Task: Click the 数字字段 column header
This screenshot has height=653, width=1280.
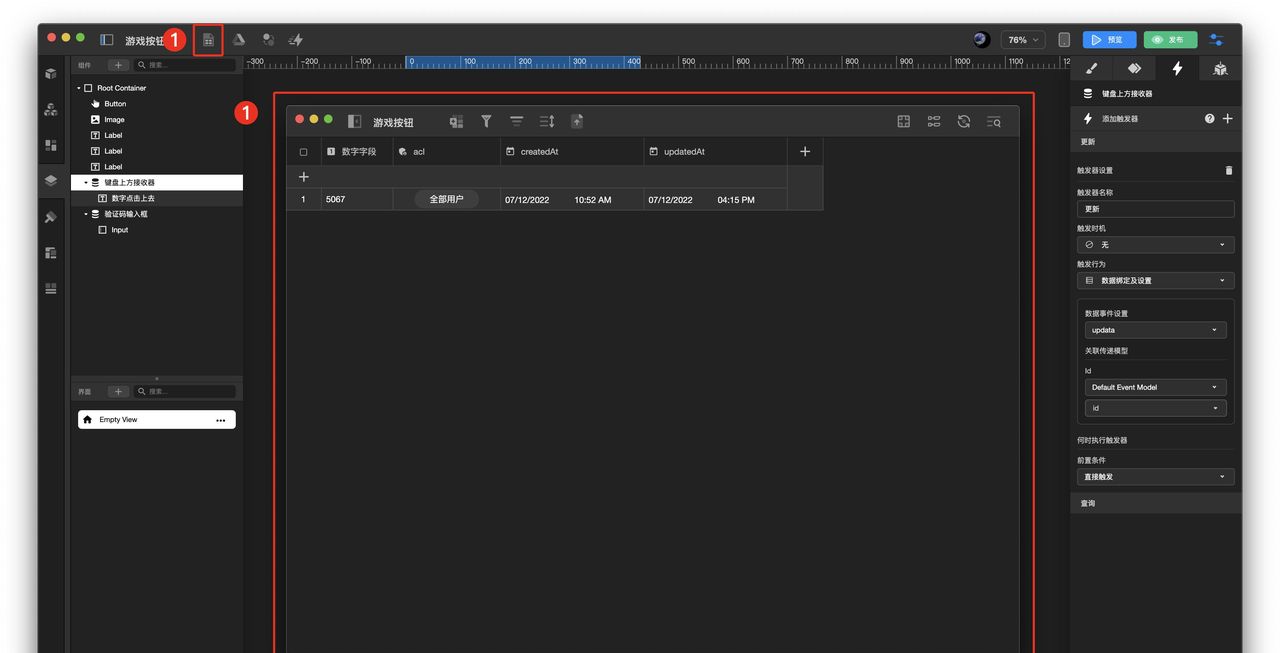Action: click(357, 152)
